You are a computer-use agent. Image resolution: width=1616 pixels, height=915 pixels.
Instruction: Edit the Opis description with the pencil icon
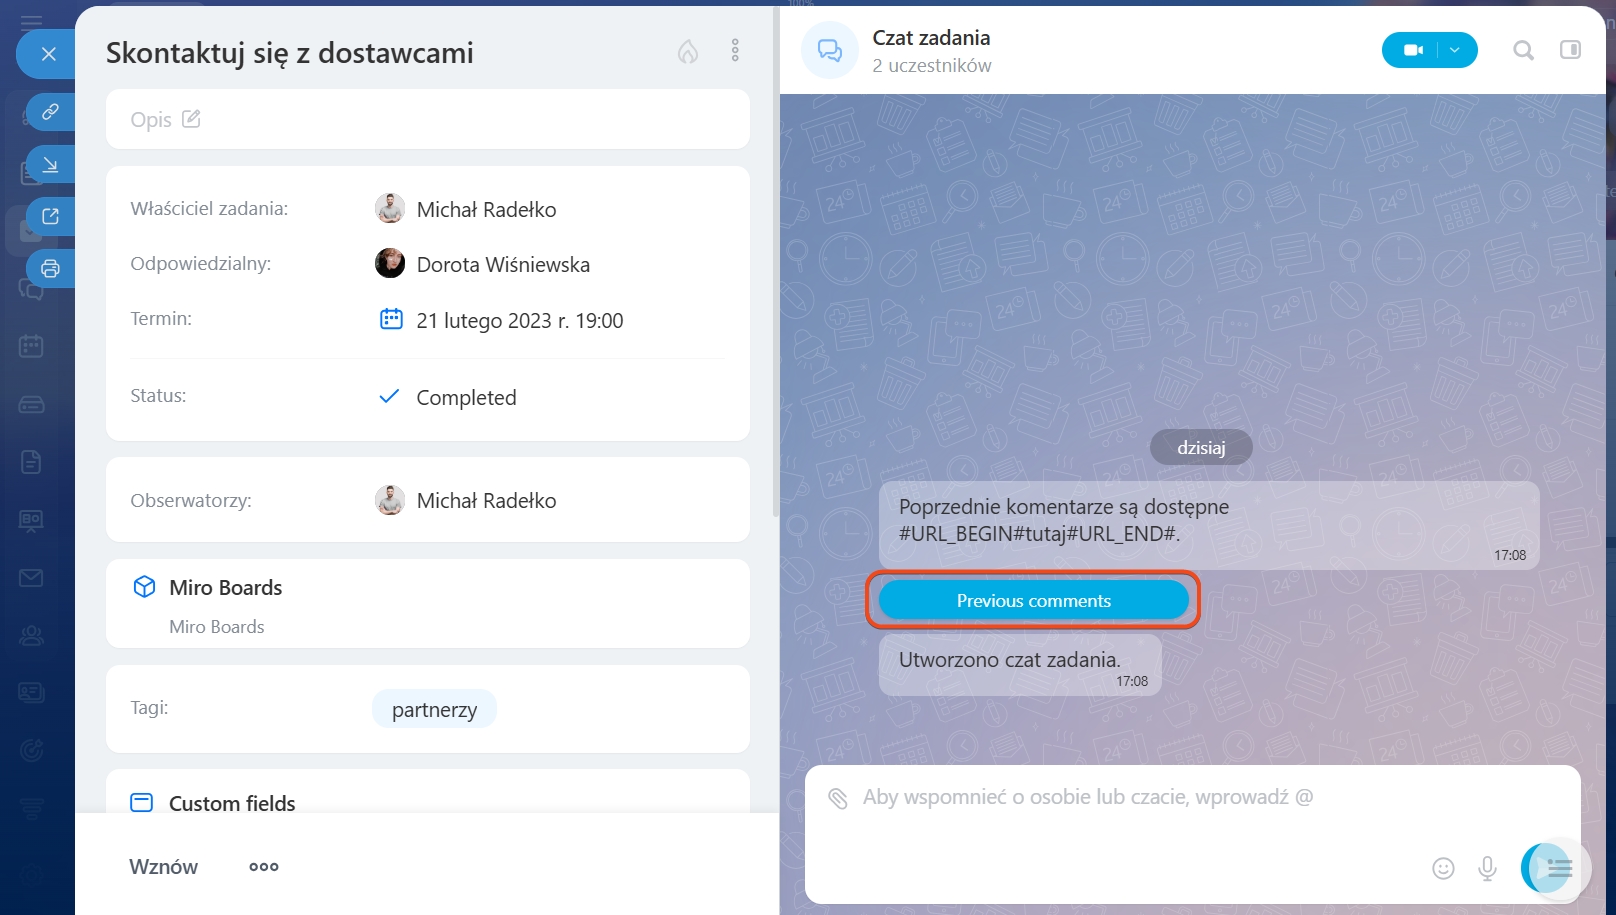[191, 119]
